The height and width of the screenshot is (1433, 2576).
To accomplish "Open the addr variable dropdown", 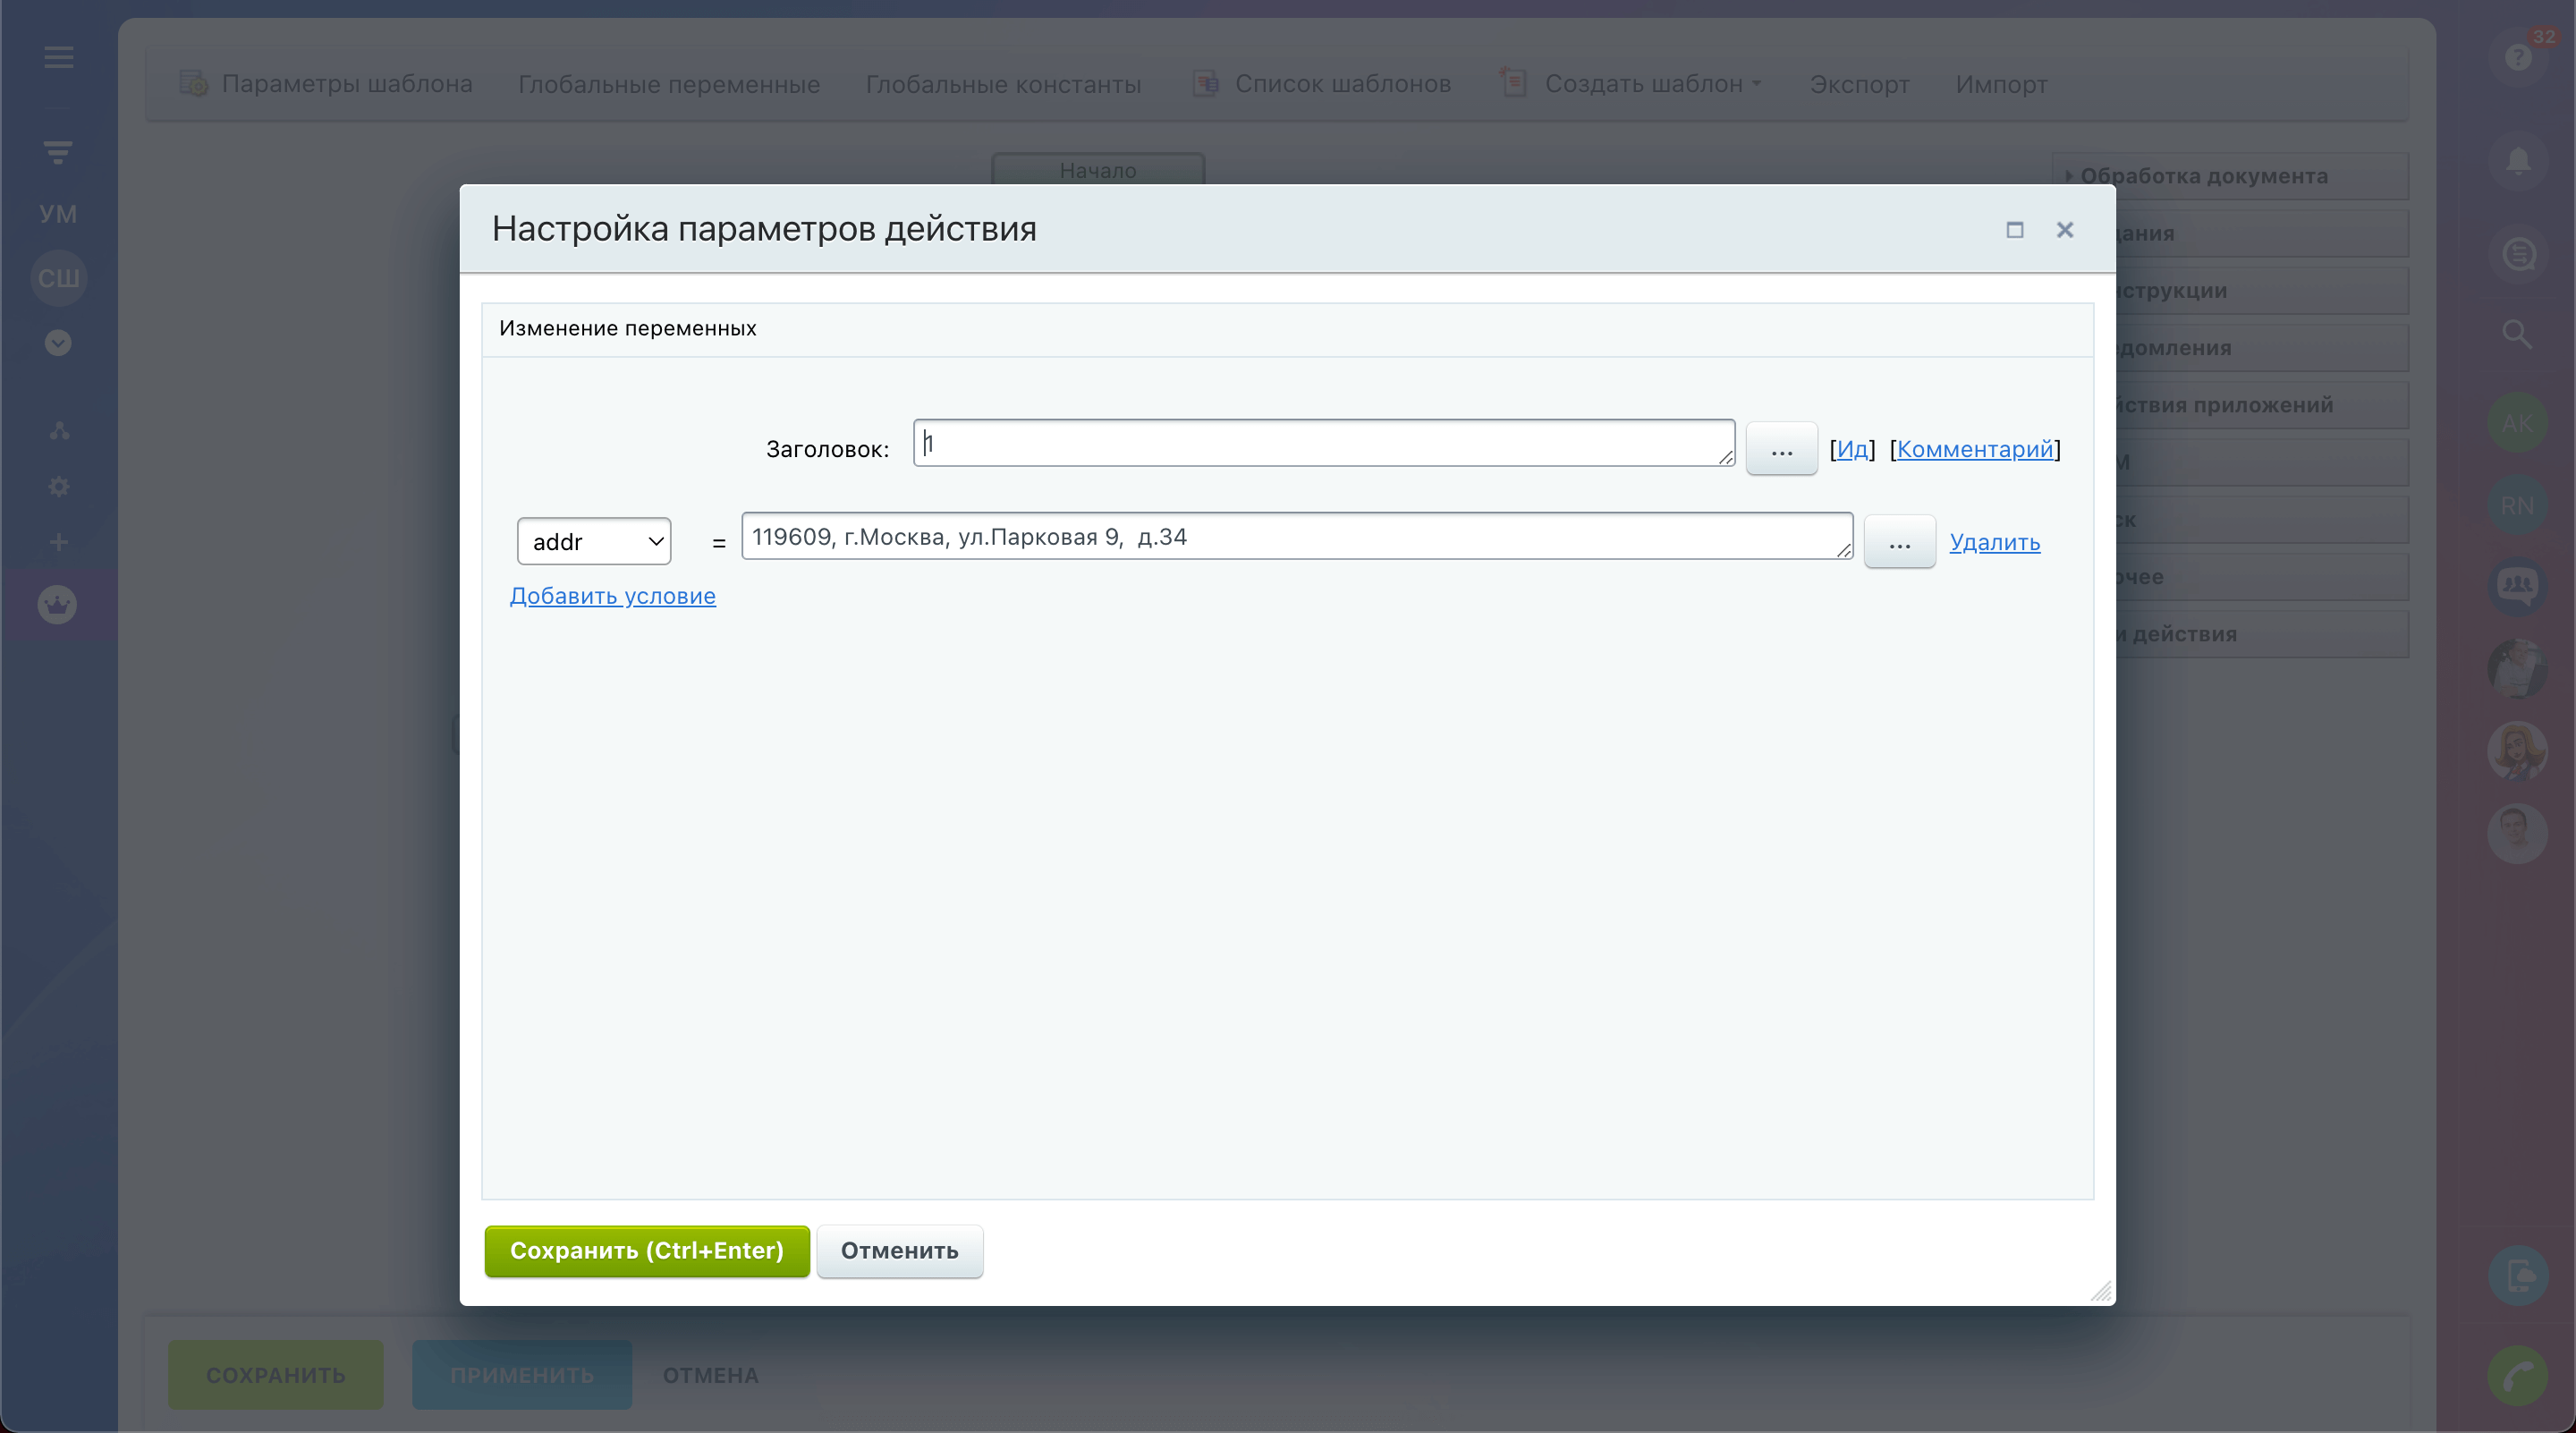I will click(x=594, y=541).
